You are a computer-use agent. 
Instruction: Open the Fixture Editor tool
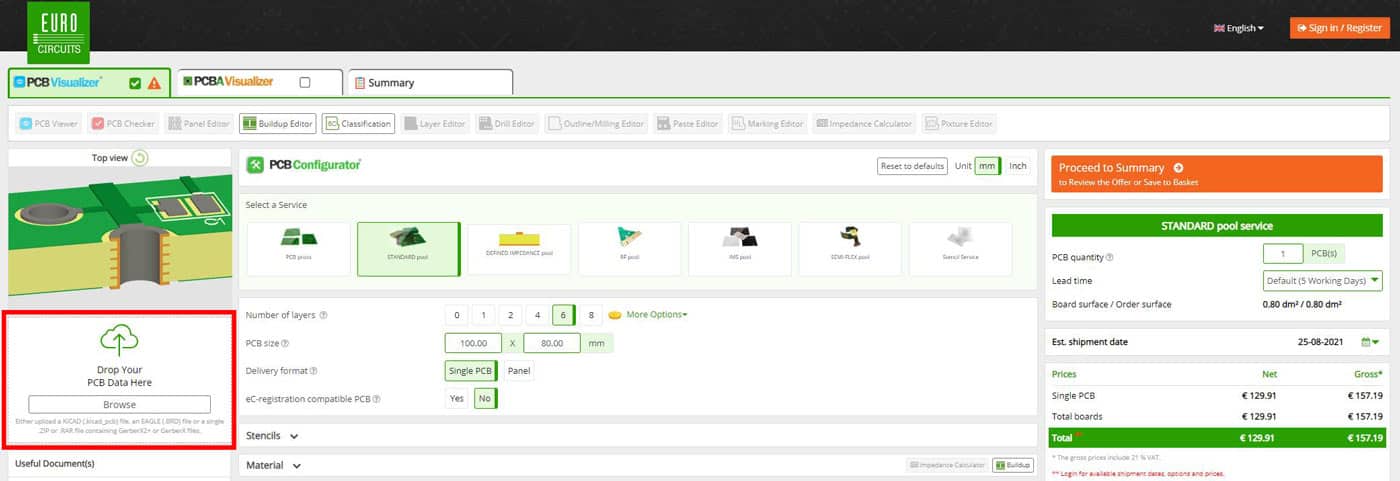coord(958,124)
